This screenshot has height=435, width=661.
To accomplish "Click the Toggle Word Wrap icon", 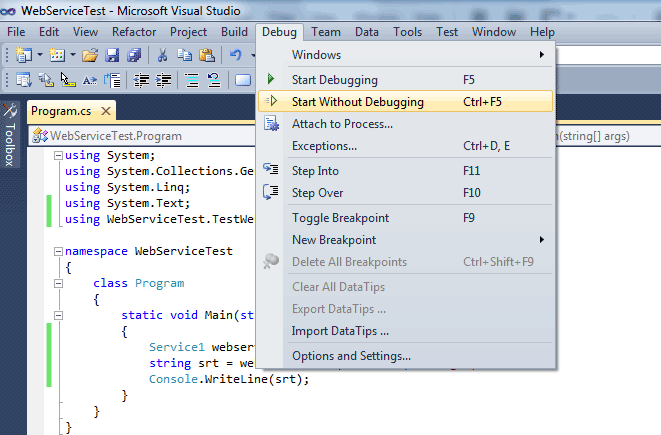I will click(113, 80).
